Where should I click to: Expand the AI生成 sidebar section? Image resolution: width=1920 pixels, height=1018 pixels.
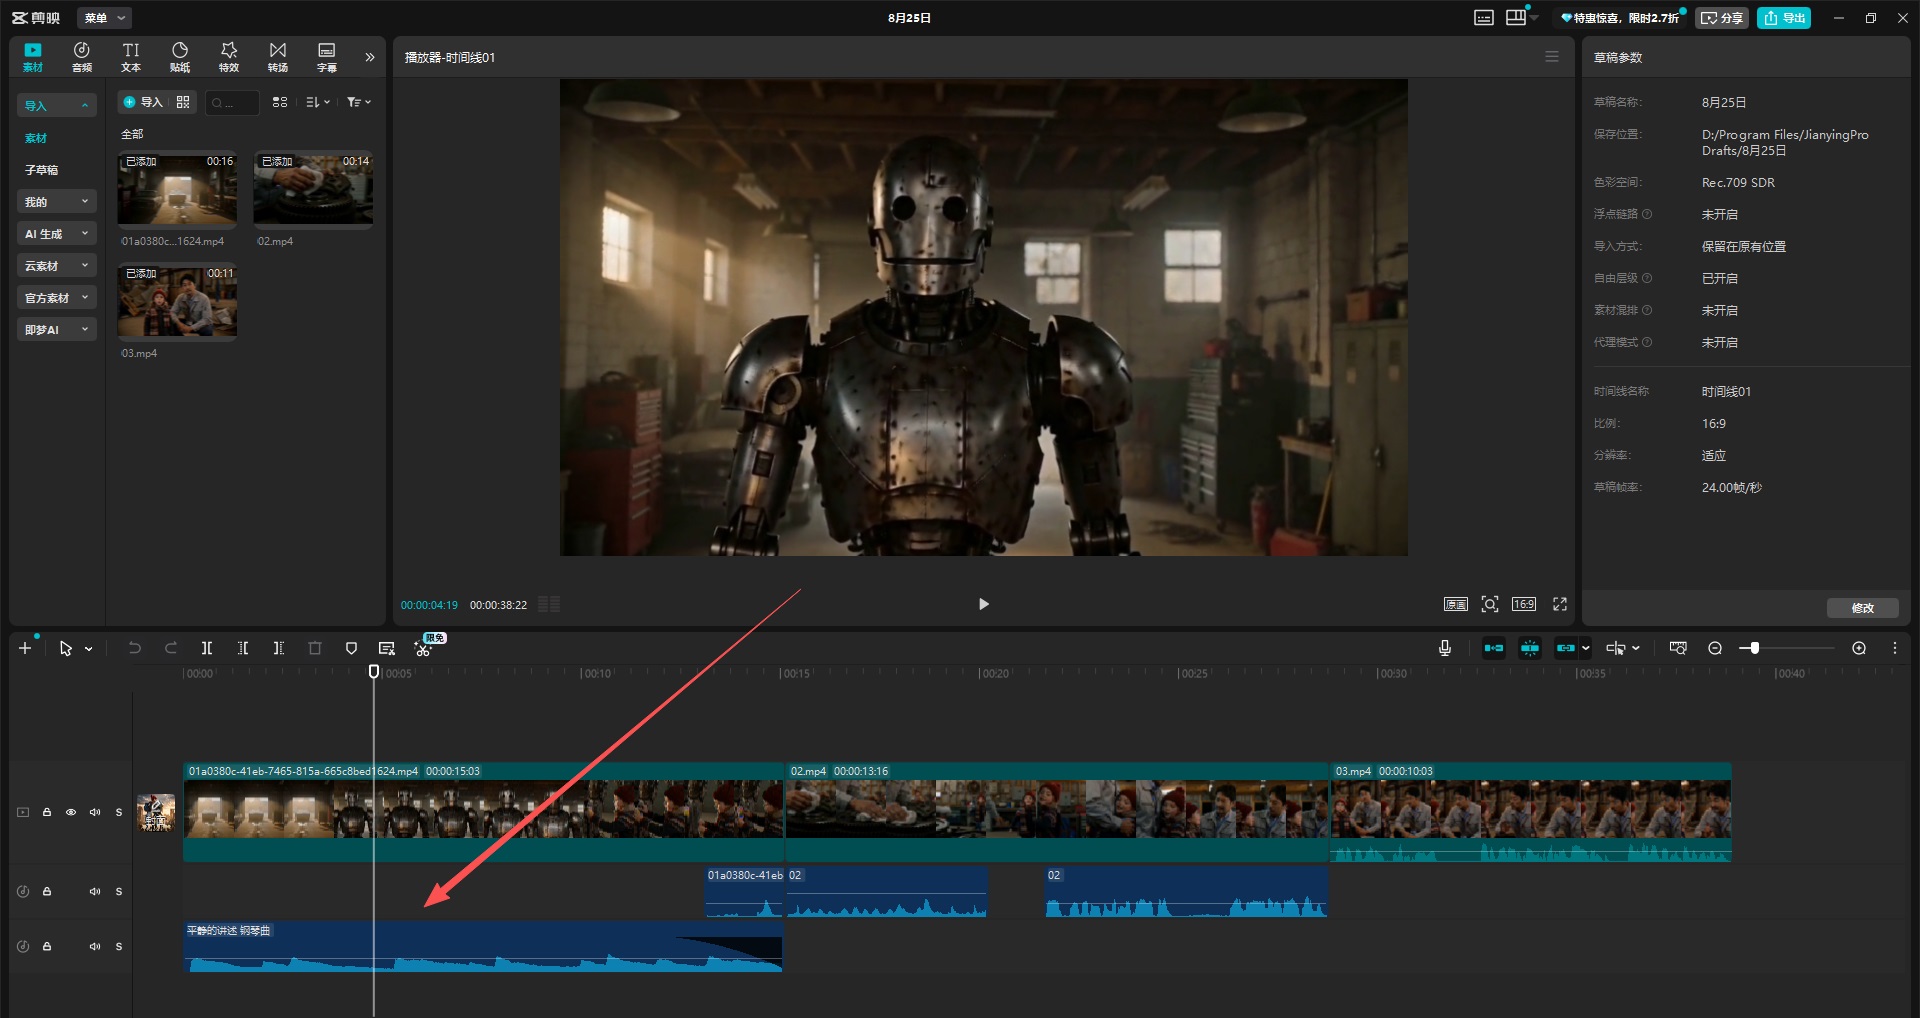tap(57, 234)
